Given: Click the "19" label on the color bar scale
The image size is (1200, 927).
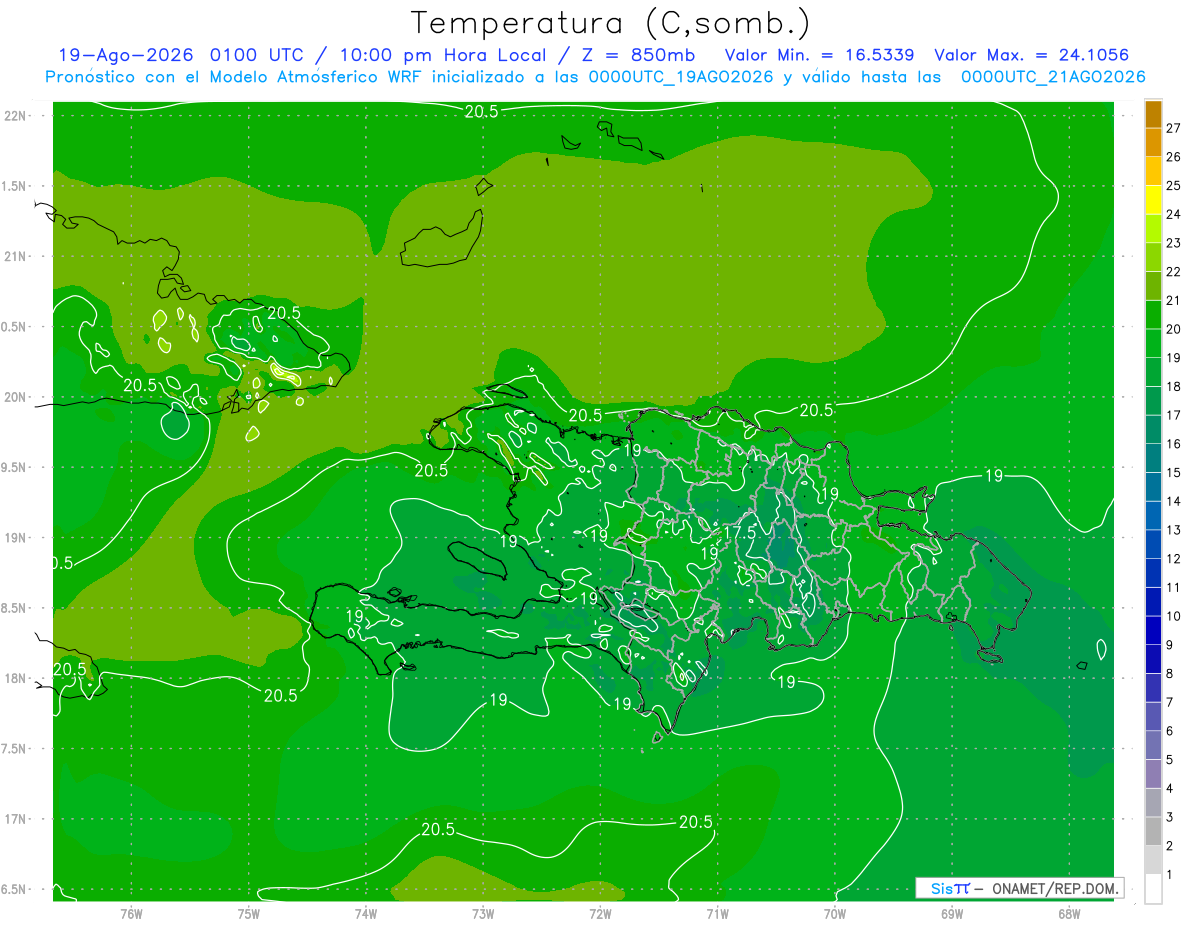Looking at the screenshot, I should [1174, 358].
